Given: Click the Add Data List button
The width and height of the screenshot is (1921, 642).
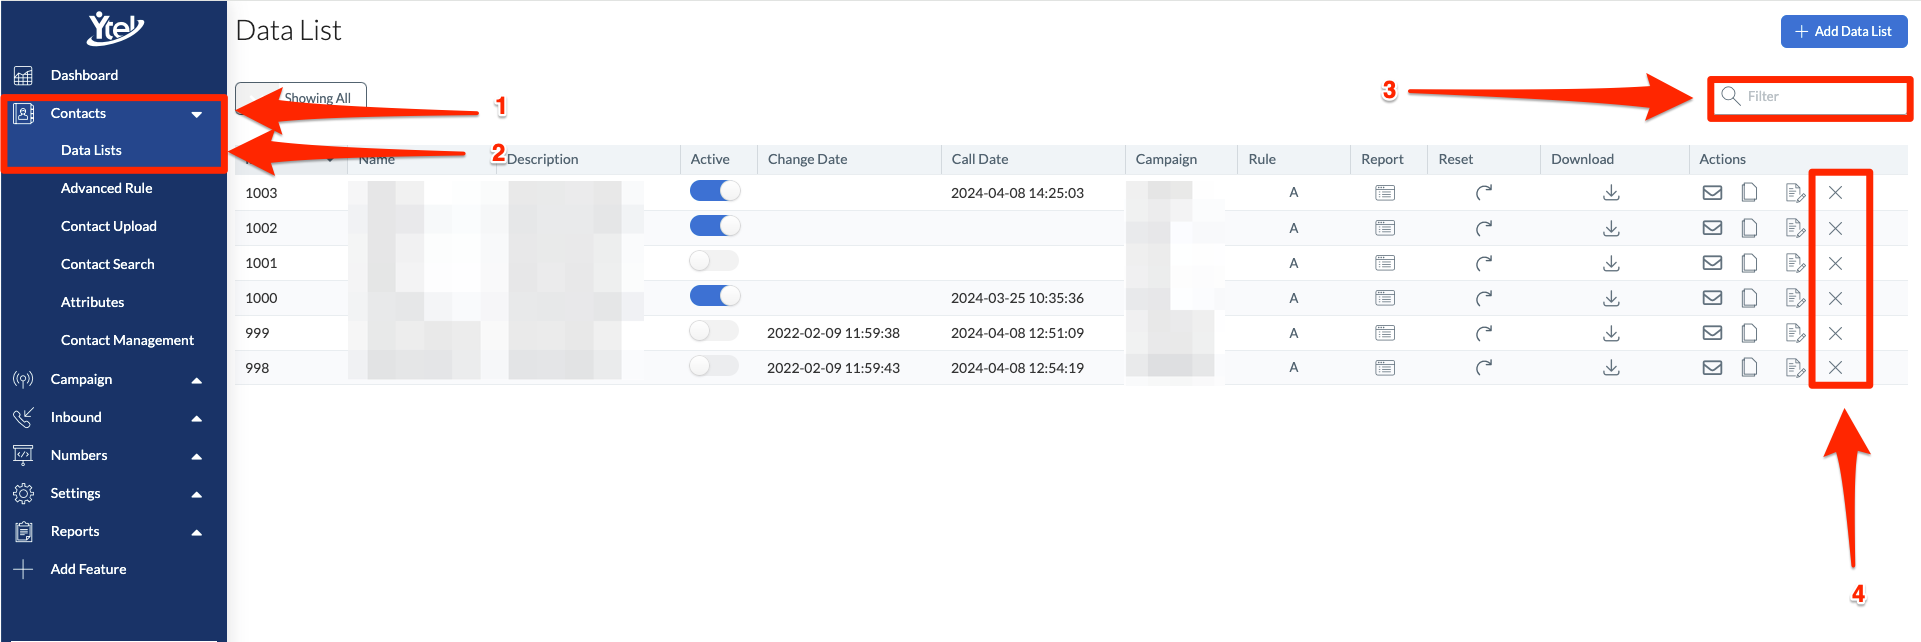Looking at the screenshot, I should [x=1844, y=31].
